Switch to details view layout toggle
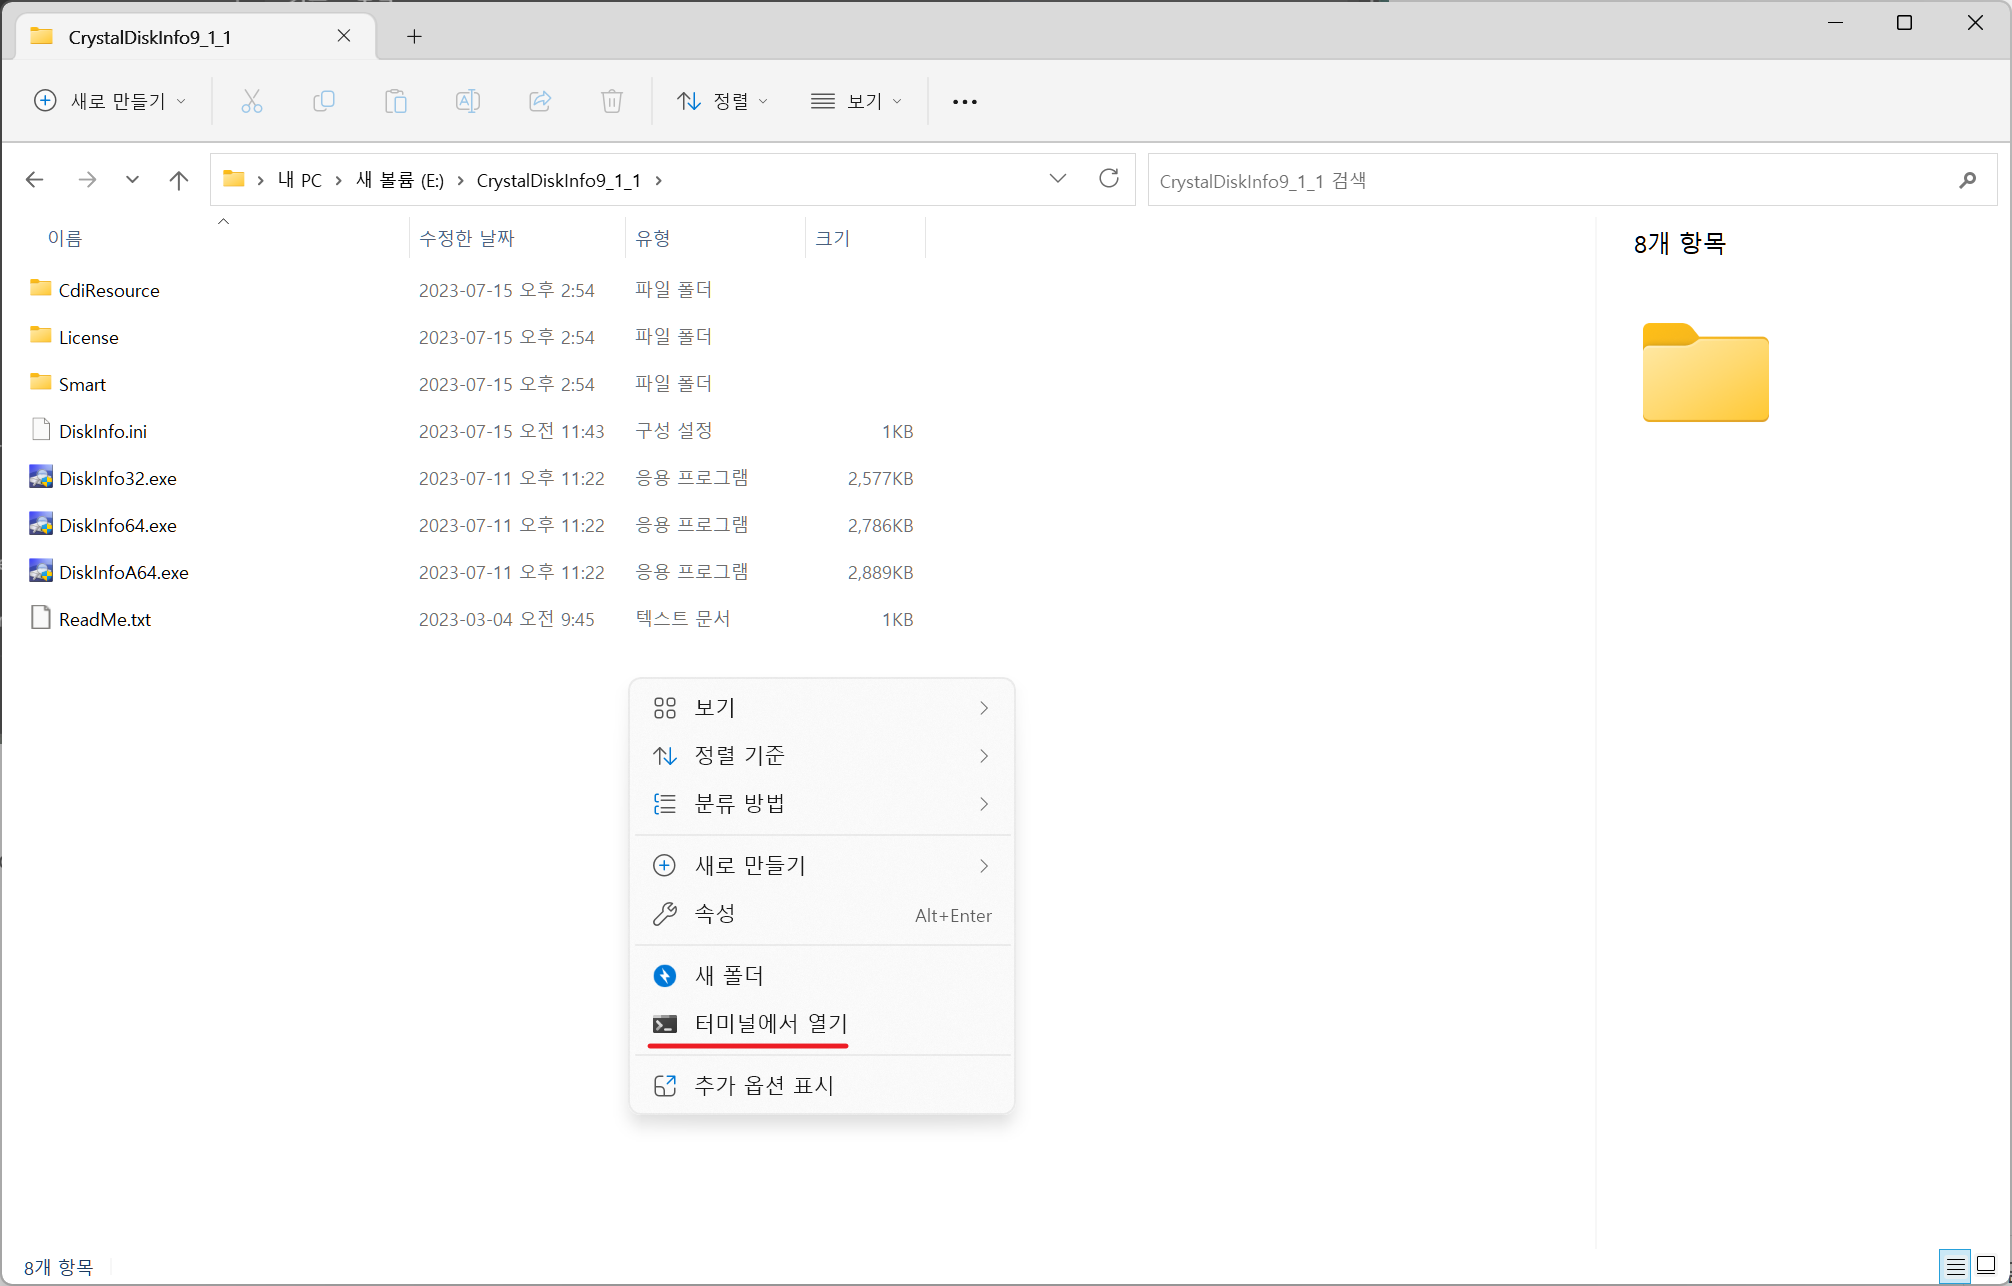2012x1286 pixels. pos(1955,1266)
